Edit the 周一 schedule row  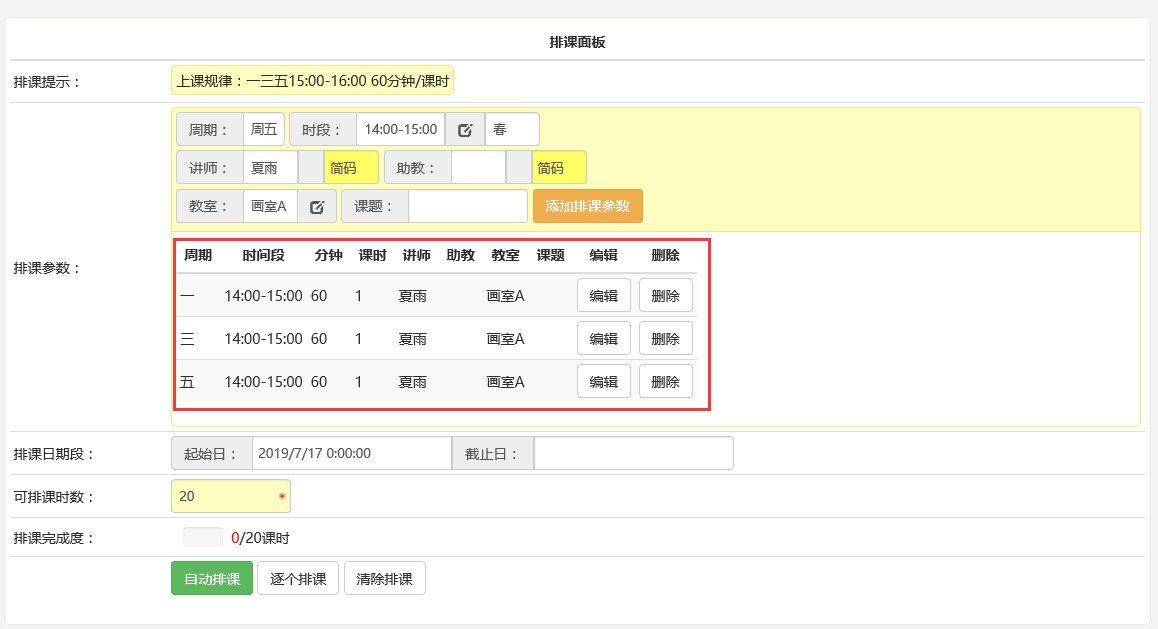[604, 296]
